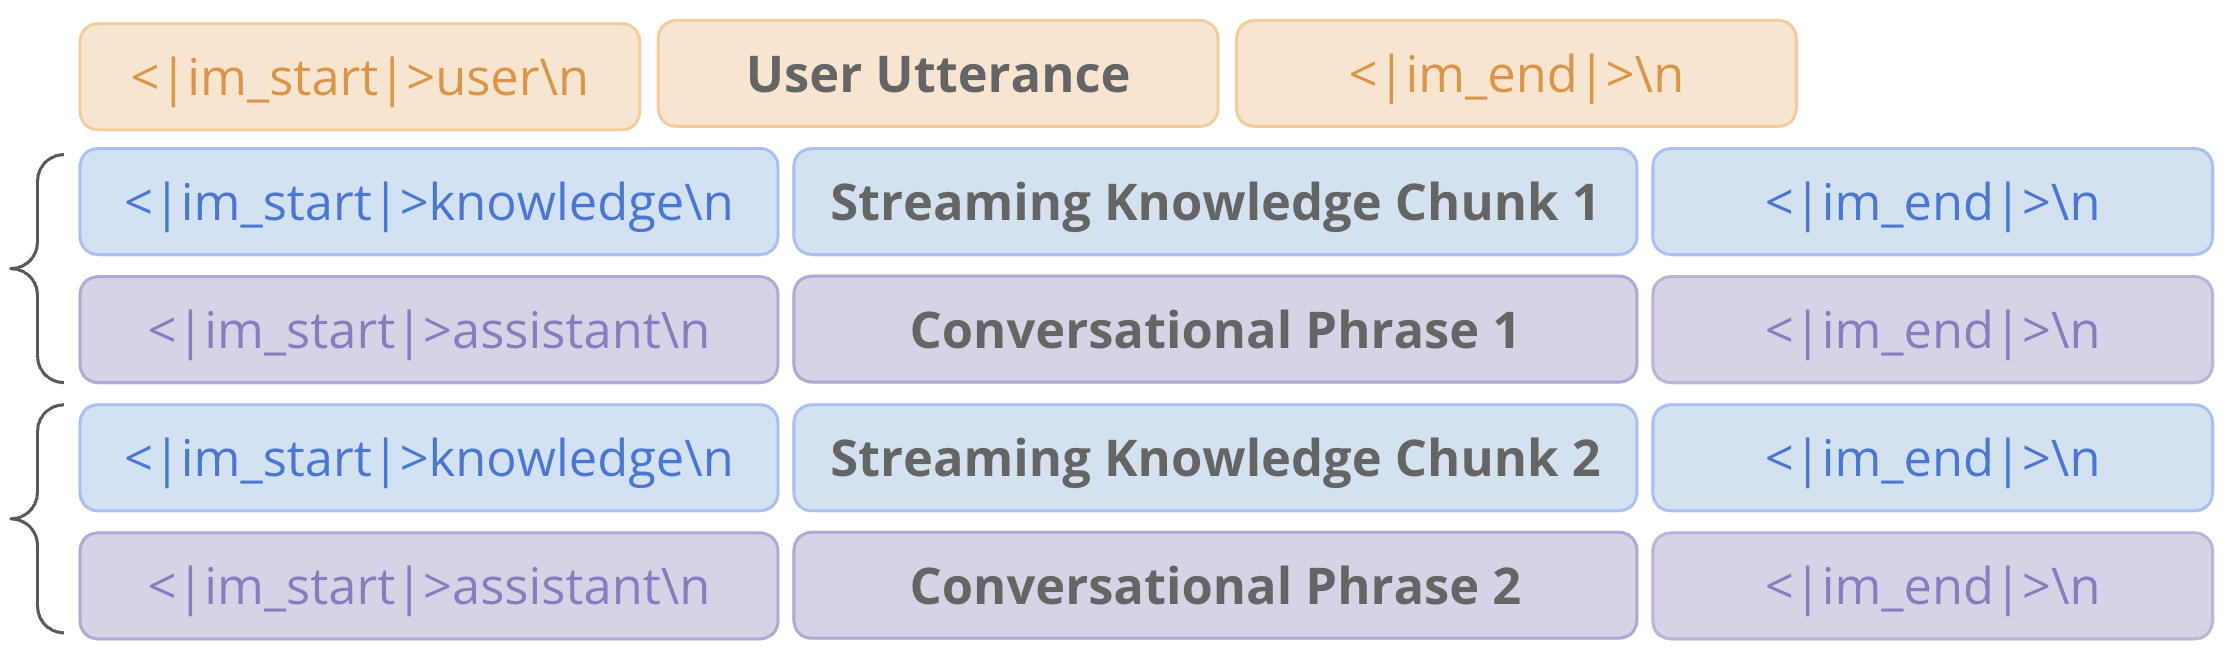The height and width of the screenshot is (668, 2238).
Task: Click the orange im_end token box
Action: point(1515,74)
